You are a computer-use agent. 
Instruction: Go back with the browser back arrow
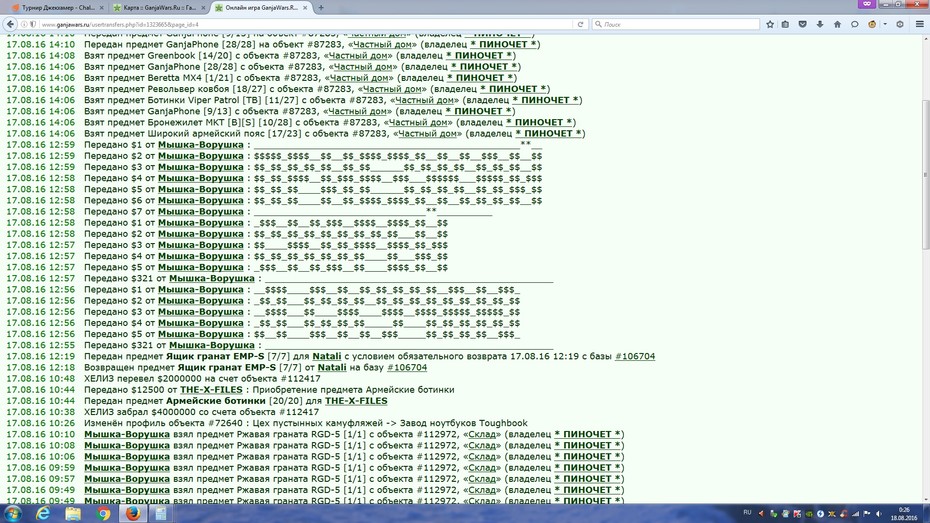(11, 24)
